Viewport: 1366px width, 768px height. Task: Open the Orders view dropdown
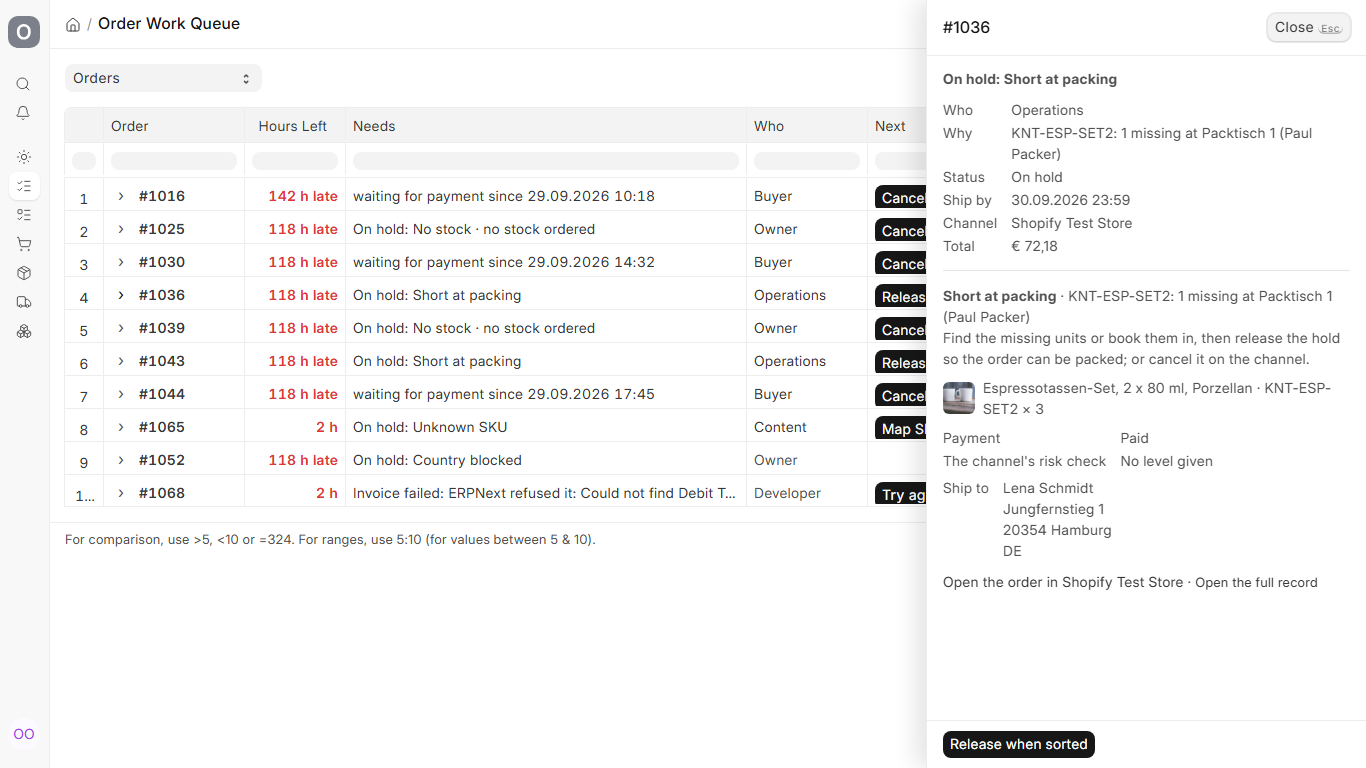[163, 78]
